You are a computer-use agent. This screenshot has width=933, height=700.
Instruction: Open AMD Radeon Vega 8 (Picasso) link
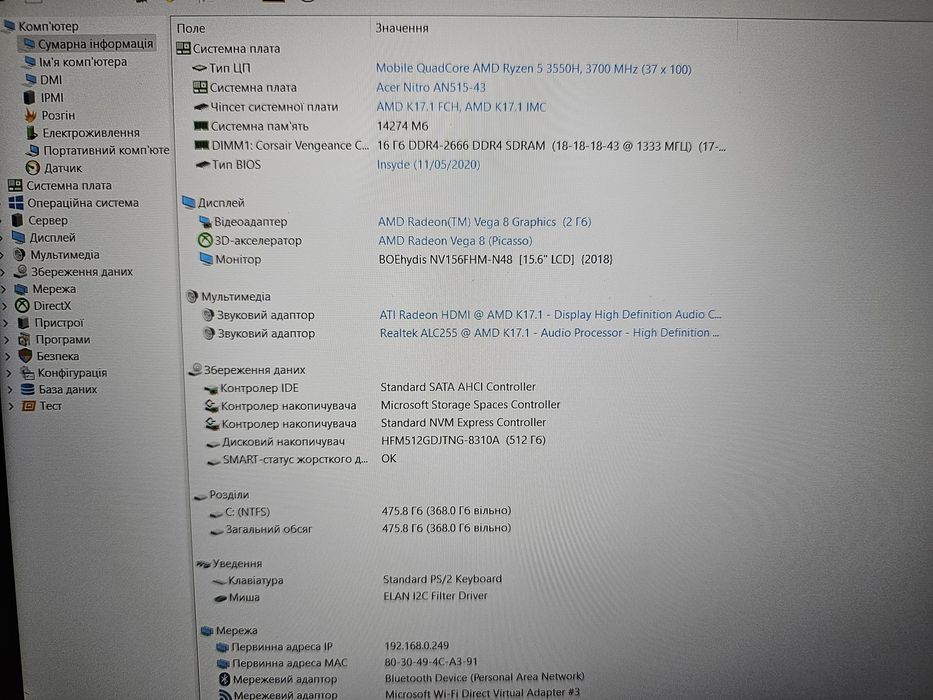455,240
